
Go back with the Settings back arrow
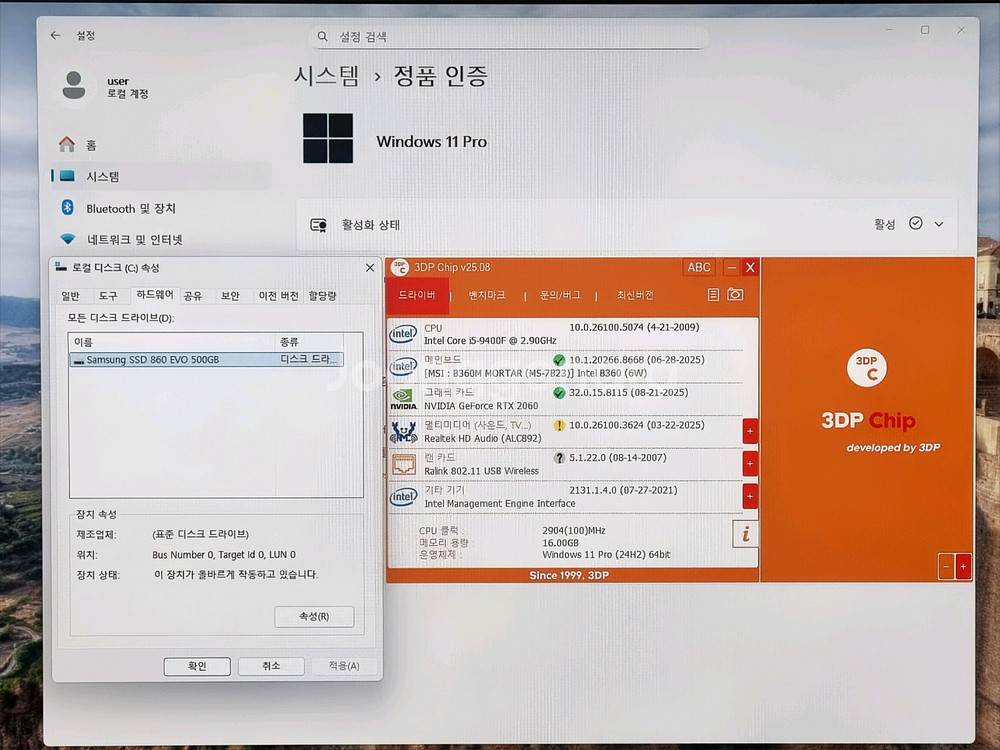pos(55,36)
